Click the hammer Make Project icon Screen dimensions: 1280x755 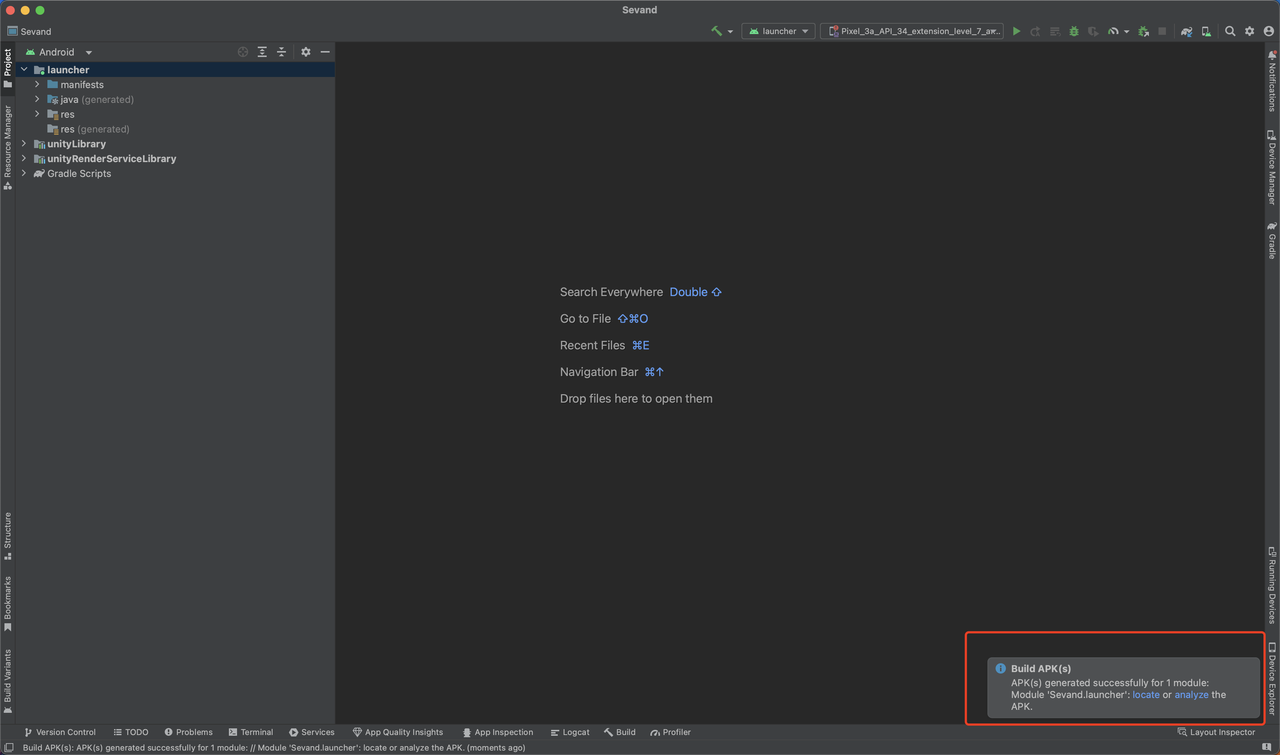pos(717,31)
